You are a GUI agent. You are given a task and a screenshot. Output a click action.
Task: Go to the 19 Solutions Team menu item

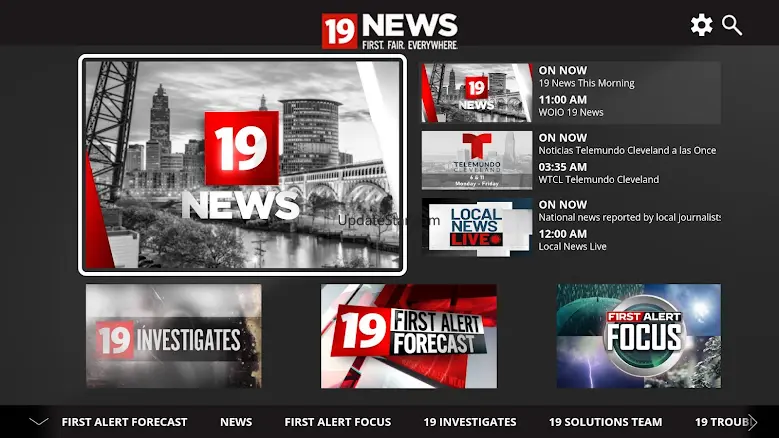coord(606,422)
